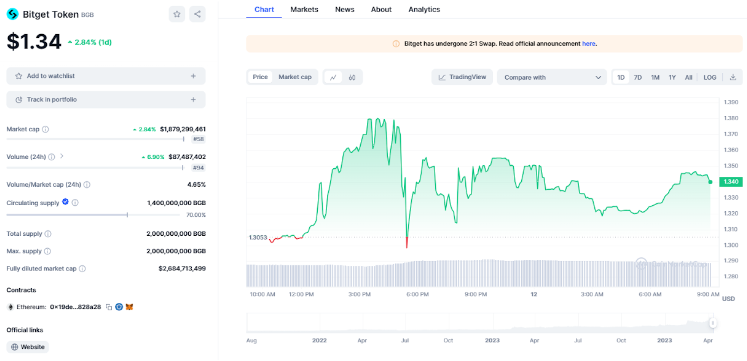Click the 70.00% circulating percentage
Image resolution: width=747 pixels, height=361 pixels.
[196, 215]
